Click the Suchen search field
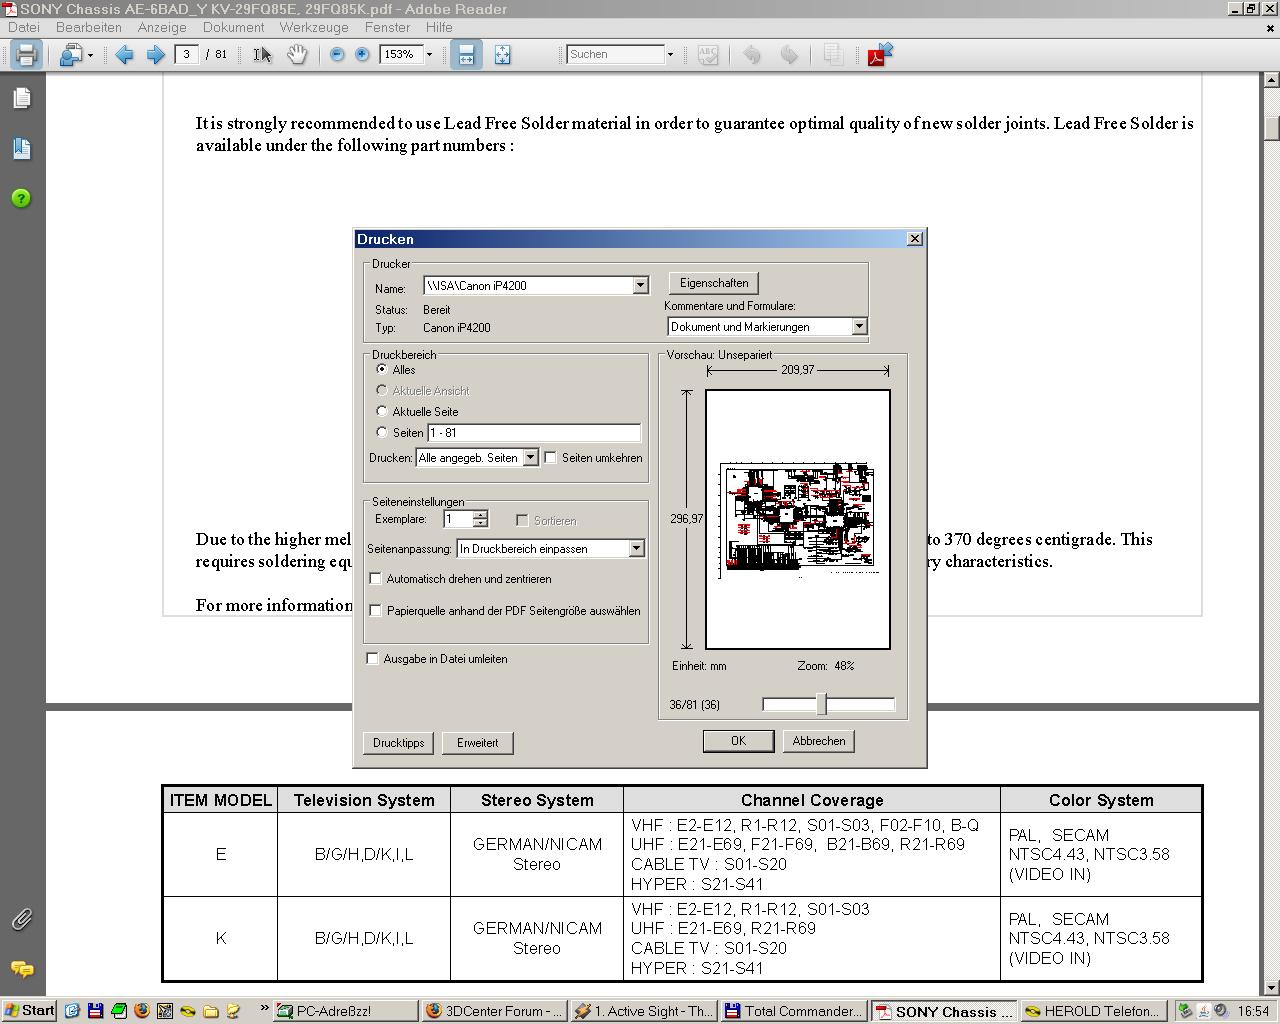The width and height of the screenshot is (1280, 1024). [x=615, y=54]
